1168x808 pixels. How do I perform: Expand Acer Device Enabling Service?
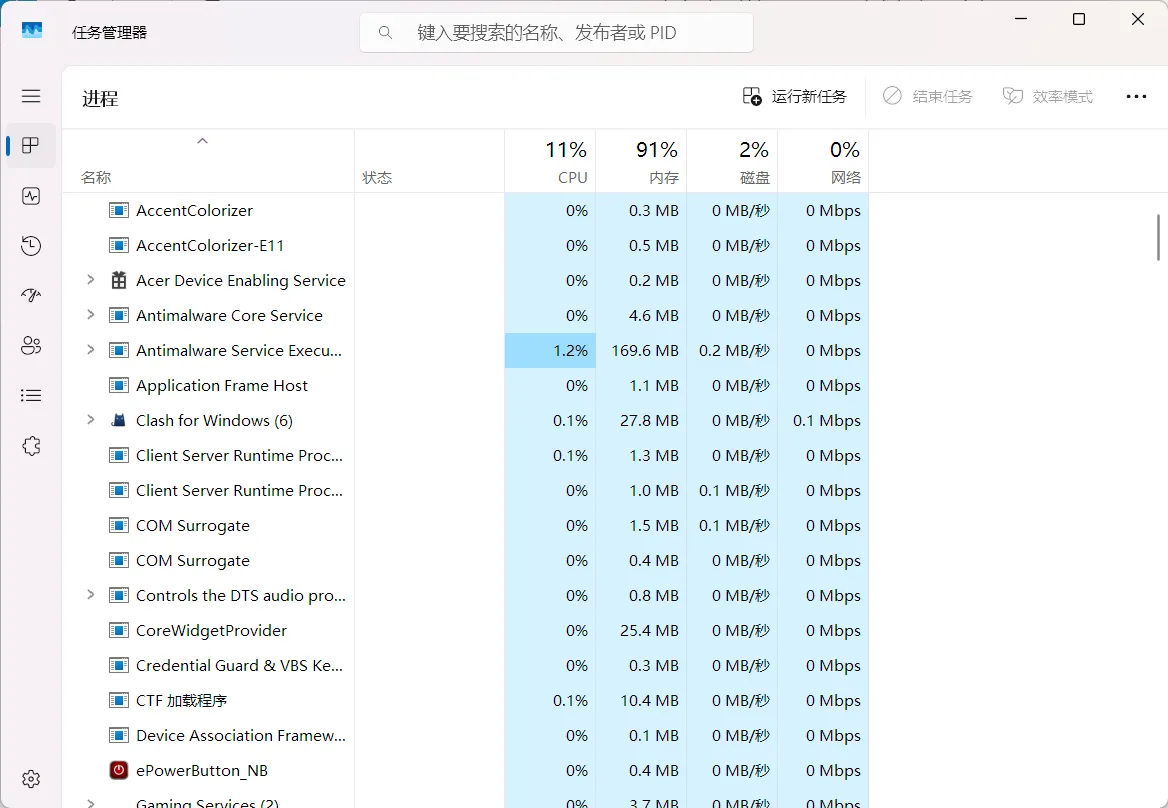pos(90,280)
